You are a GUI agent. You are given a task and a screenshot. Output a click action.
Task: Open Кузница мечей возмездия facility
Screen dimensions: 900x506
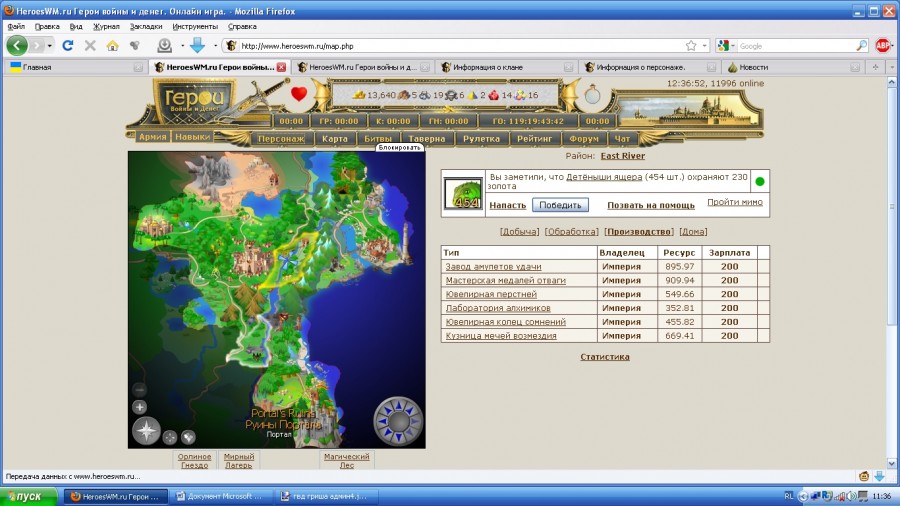click(x=501, y=336)
